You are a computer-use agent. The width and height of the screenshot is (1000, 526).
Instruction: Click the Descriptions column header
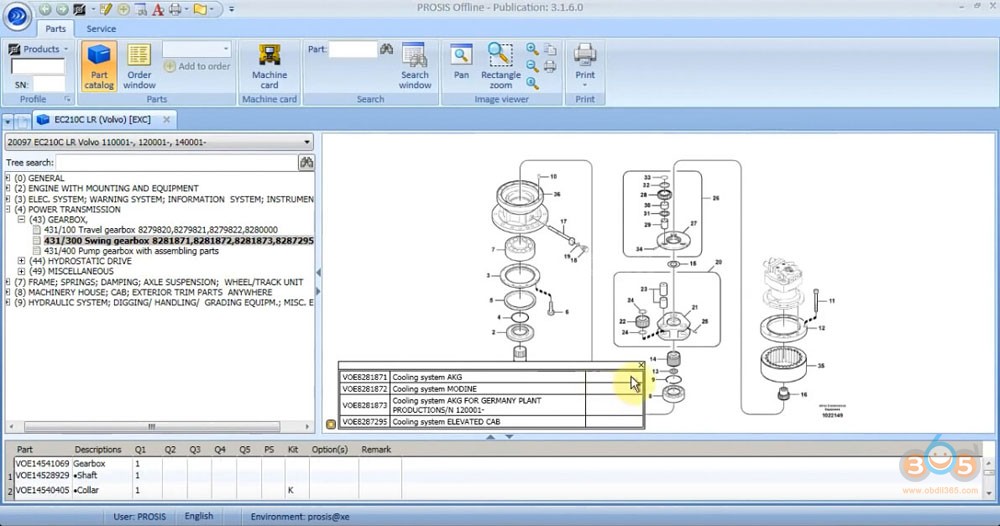98,449
